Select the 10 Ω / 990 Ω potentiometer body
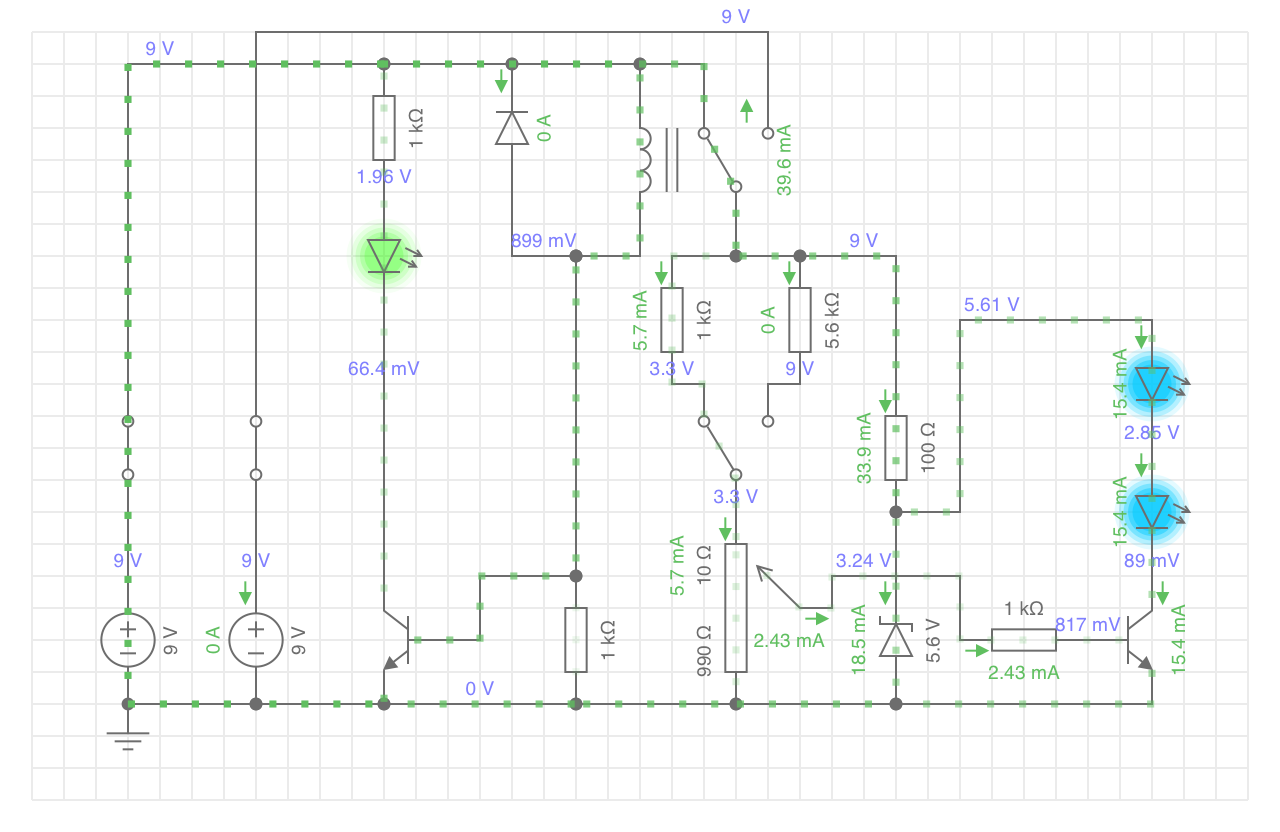This screenshot has width=1280, height=832. (x=736, y=608)
